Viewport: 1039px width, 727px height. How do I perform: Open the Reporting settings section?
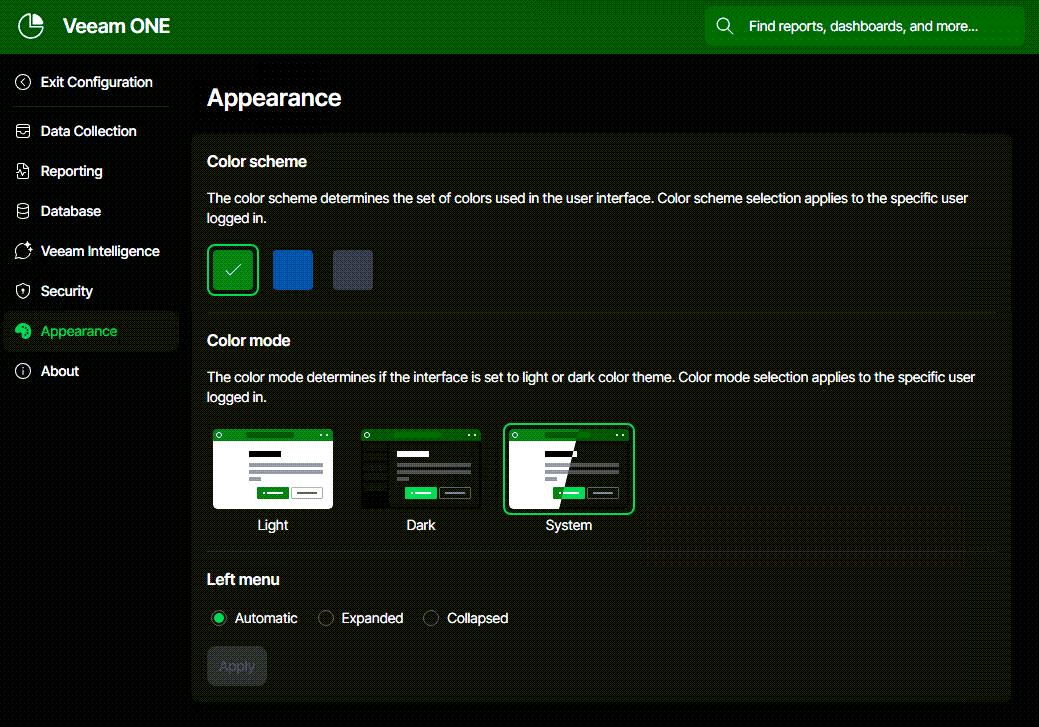(x=71, y=171)
